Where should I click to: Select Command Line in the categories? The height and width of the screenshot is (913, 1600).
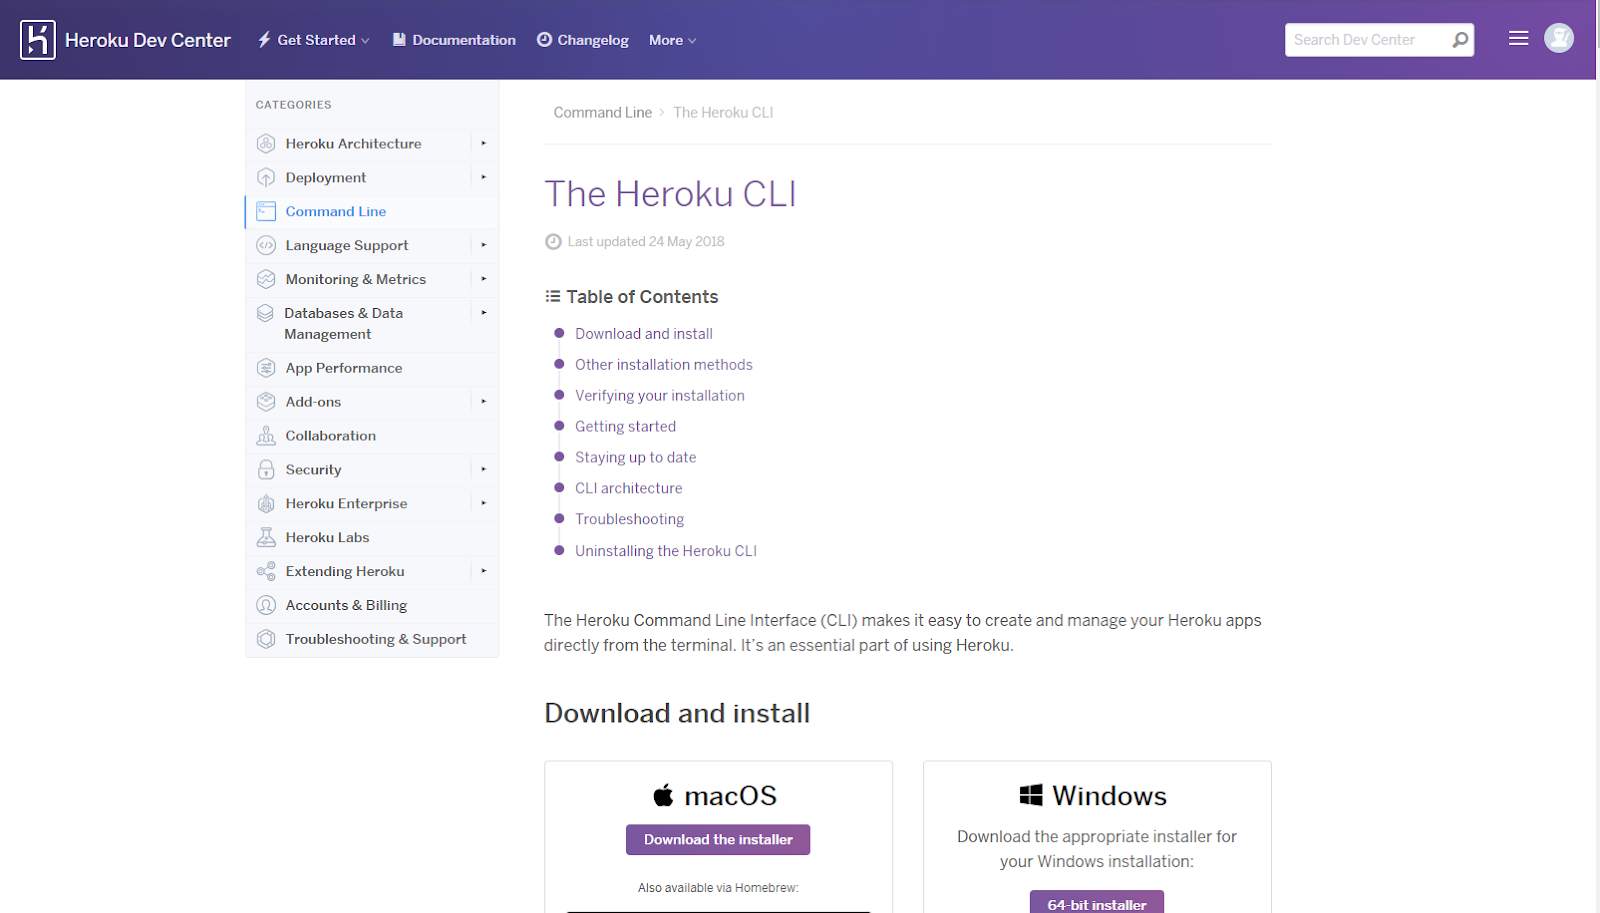click(336, 211)
